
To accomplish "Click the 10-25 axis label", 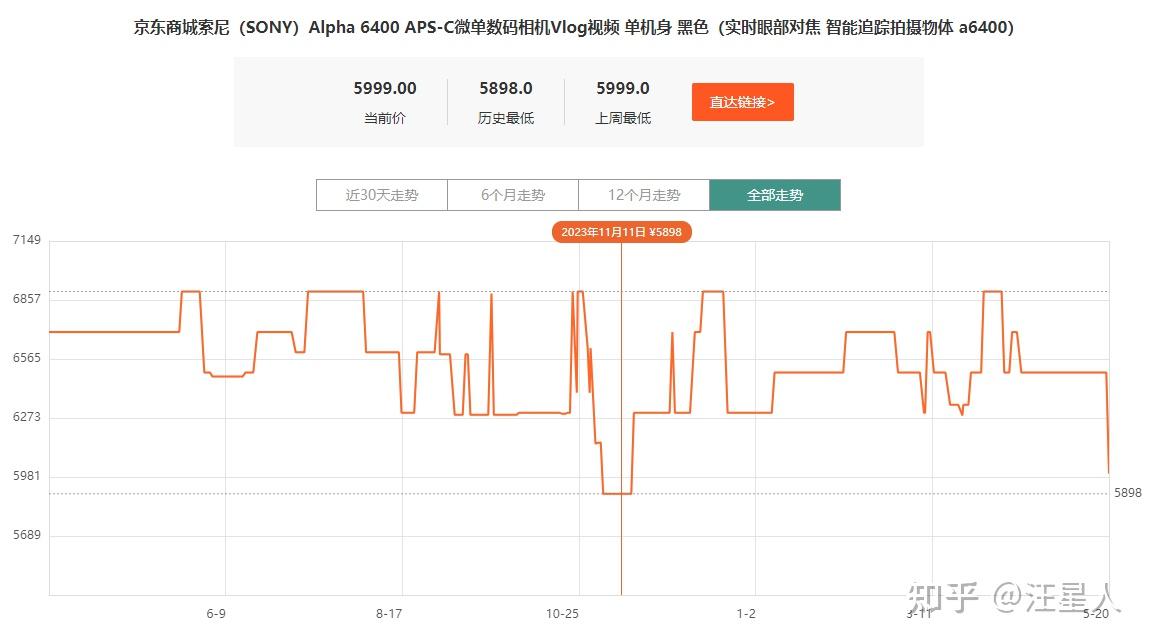I will point(562,615).
